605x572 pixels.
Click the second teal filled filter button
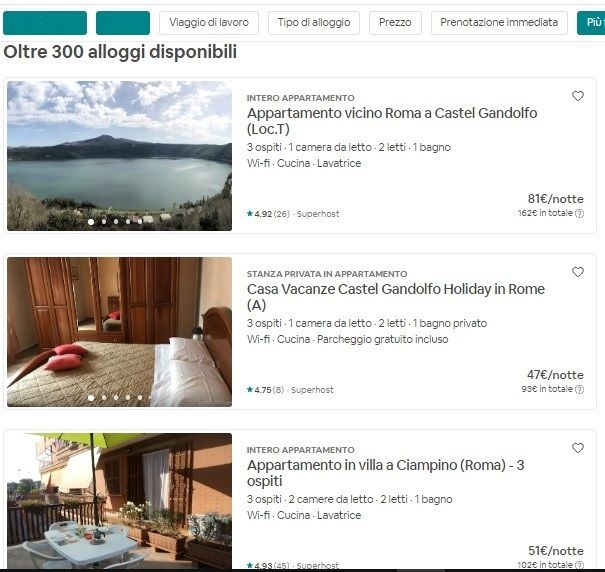(123, 23)
